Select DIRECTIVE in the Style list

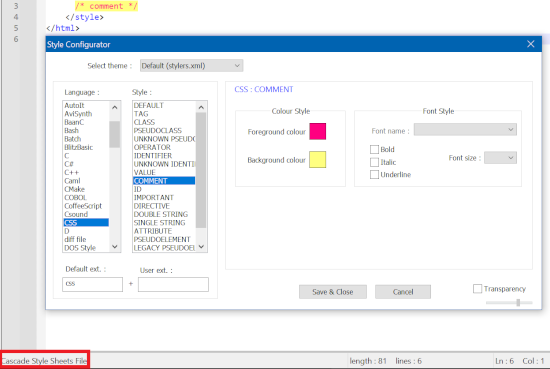tap(164, 206)
